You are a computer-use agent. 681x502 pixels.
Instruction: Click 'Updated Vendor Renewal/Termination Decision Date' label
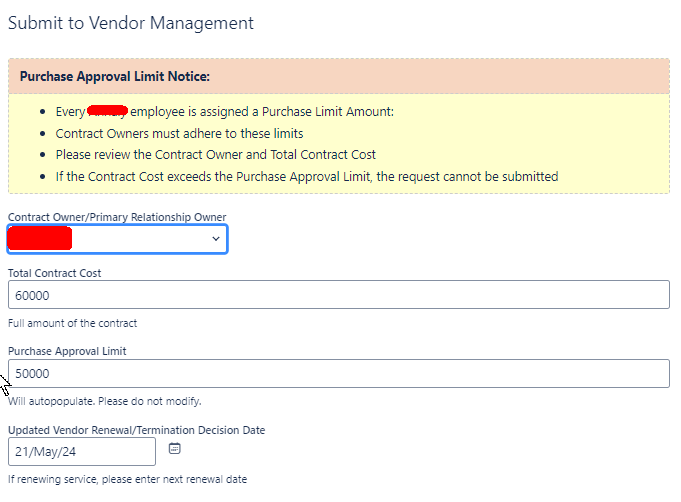(136, 430)
